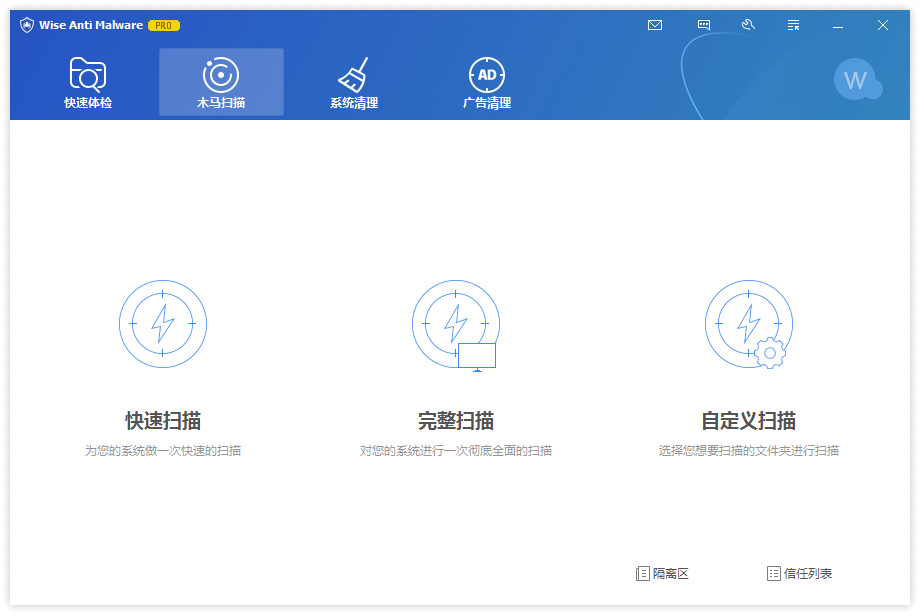Open the main menu list icon

tap(793, 25)
